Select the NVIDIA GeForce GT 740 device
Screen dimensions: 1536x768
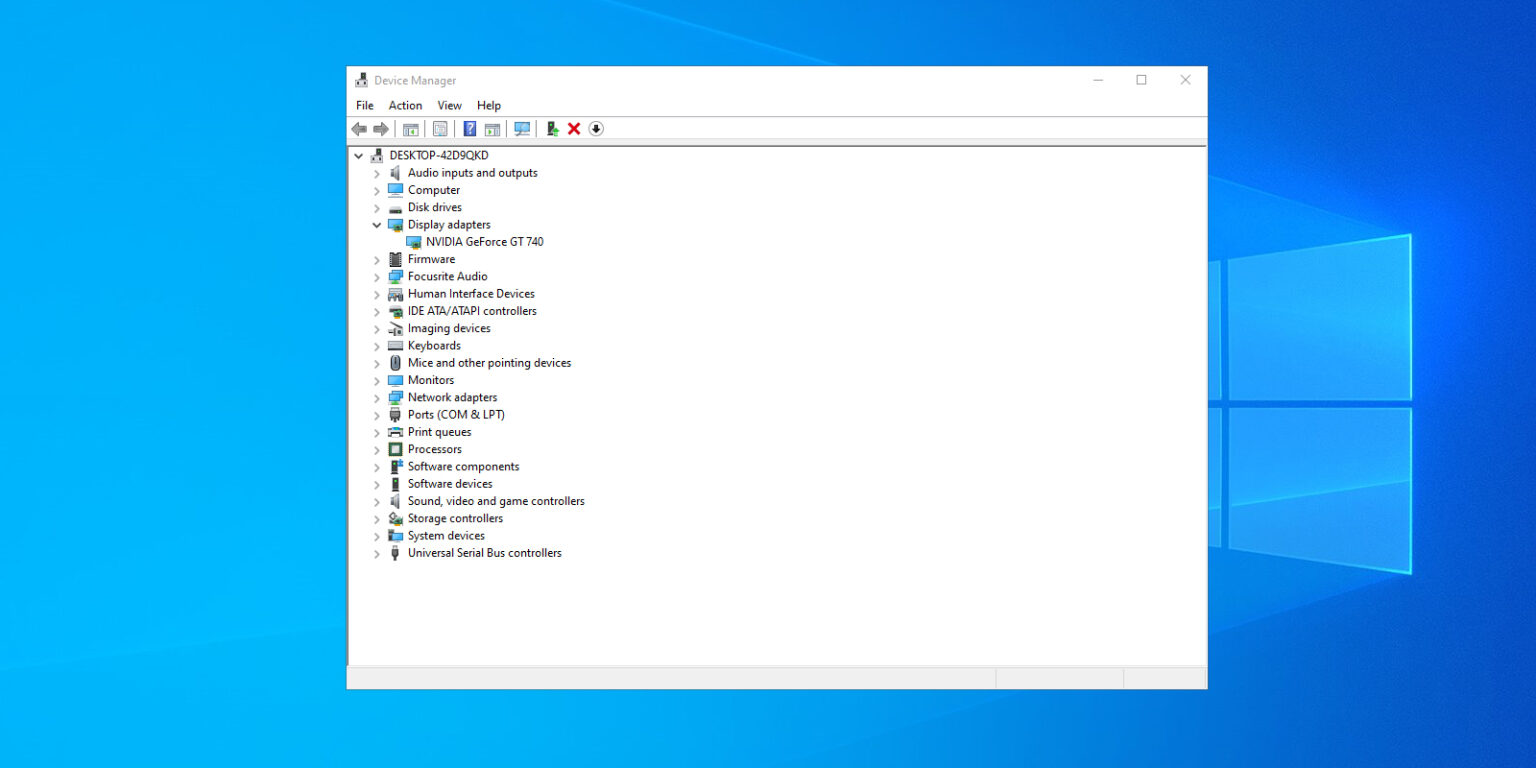(x=484, y=242)
